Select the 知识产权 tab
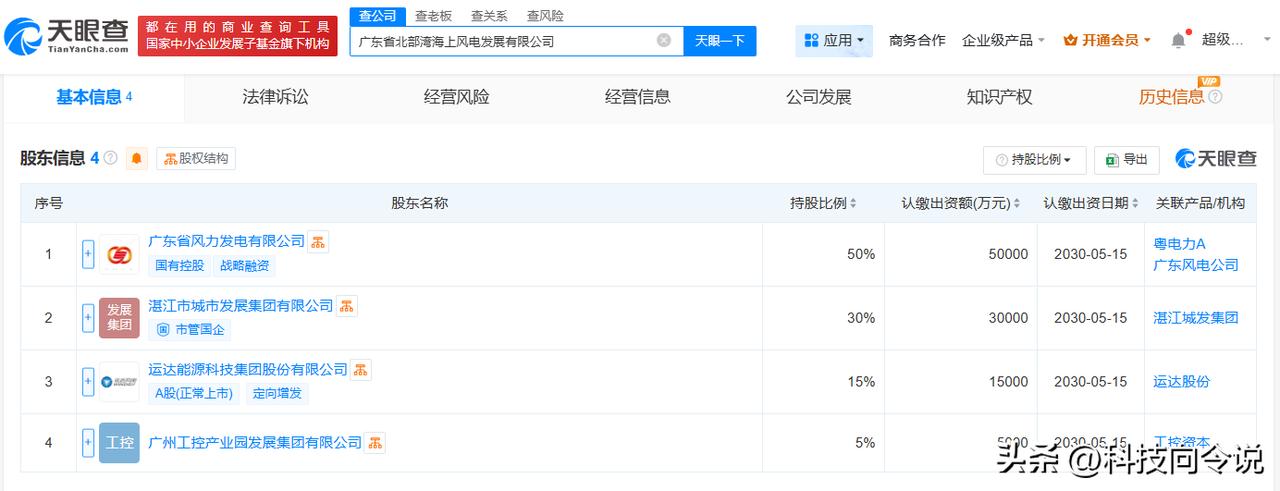 999,97
